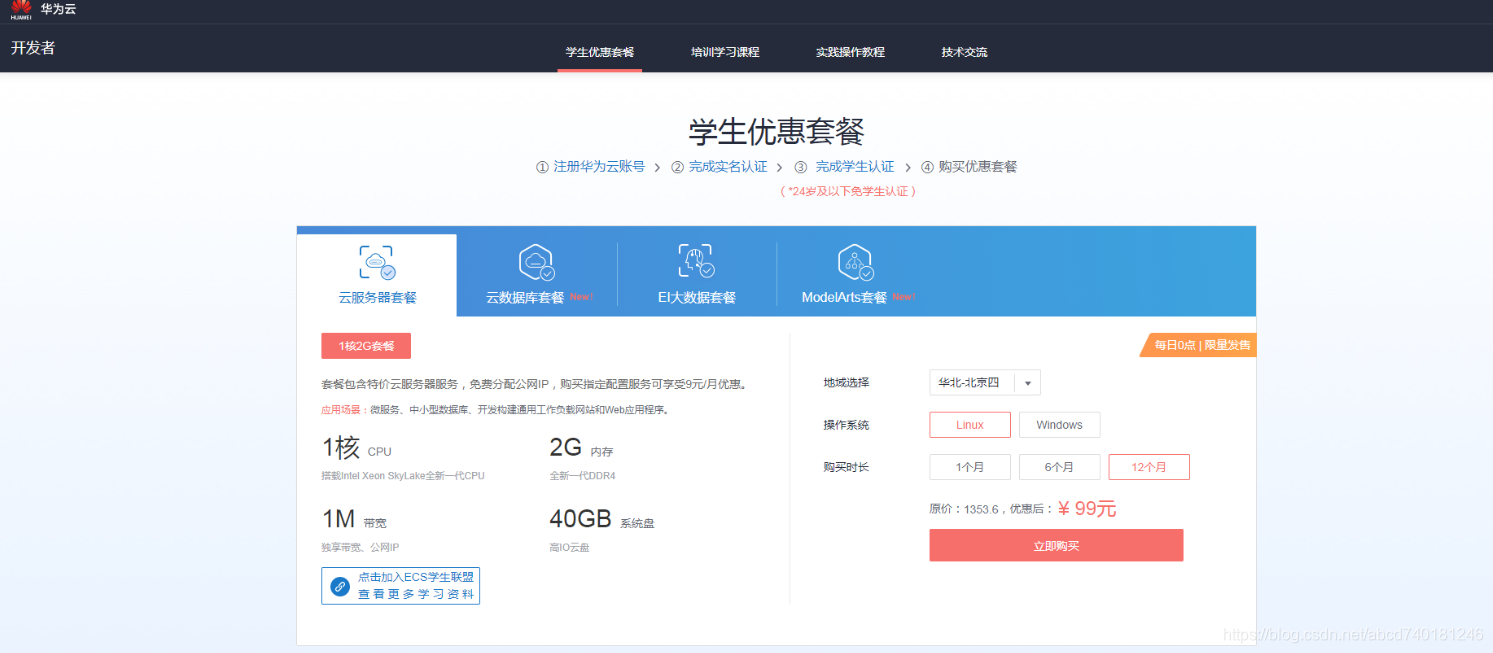Click the ¥ 99元 price text
Viewport: 1493px width, 653px height.
pyautogui.click(x=1087, y=508)
